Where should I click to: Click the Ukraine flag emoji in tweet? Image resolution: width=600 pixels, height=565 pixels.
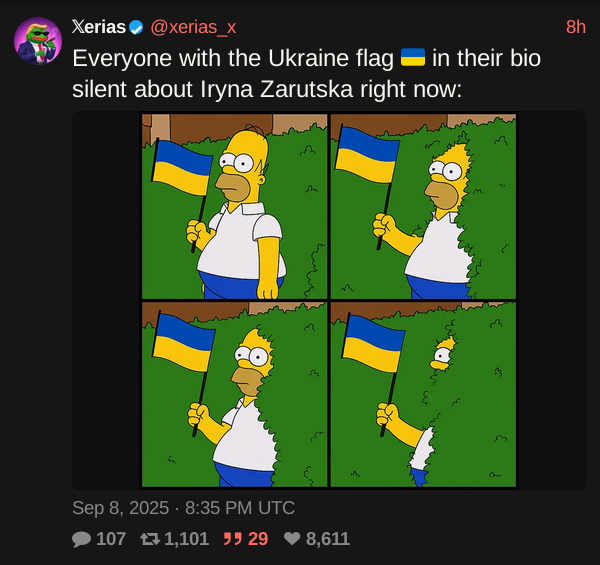click(x=413, y=58)
